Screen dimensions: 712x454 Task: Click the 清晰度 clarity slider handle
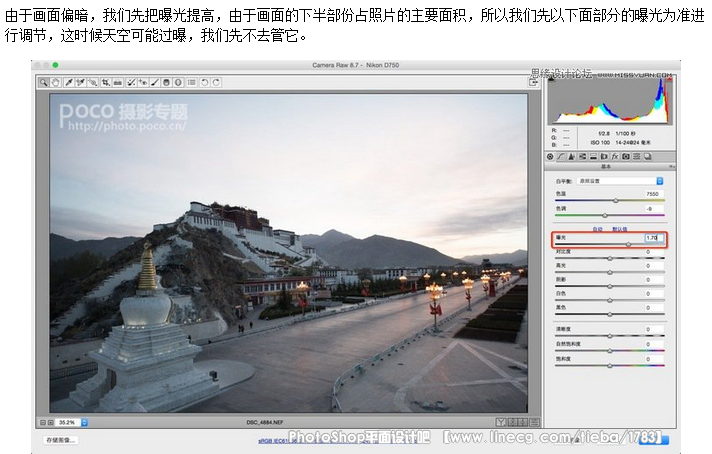click(x=610, y=336)
